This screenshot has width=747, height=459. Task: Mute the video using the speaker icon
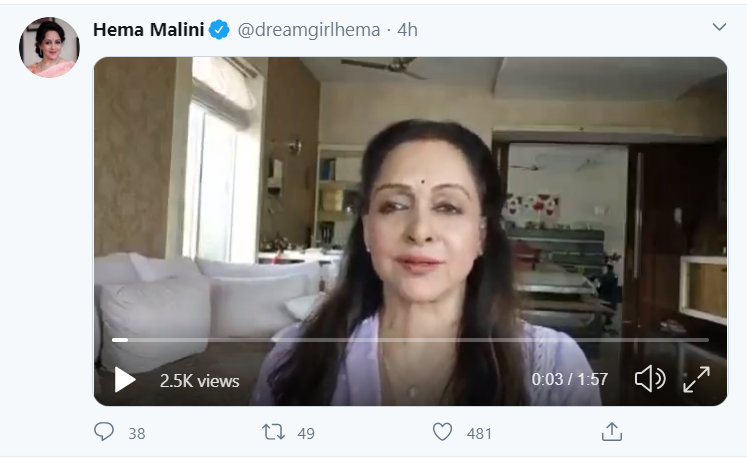pyautogui.click(x=650, y=379)
